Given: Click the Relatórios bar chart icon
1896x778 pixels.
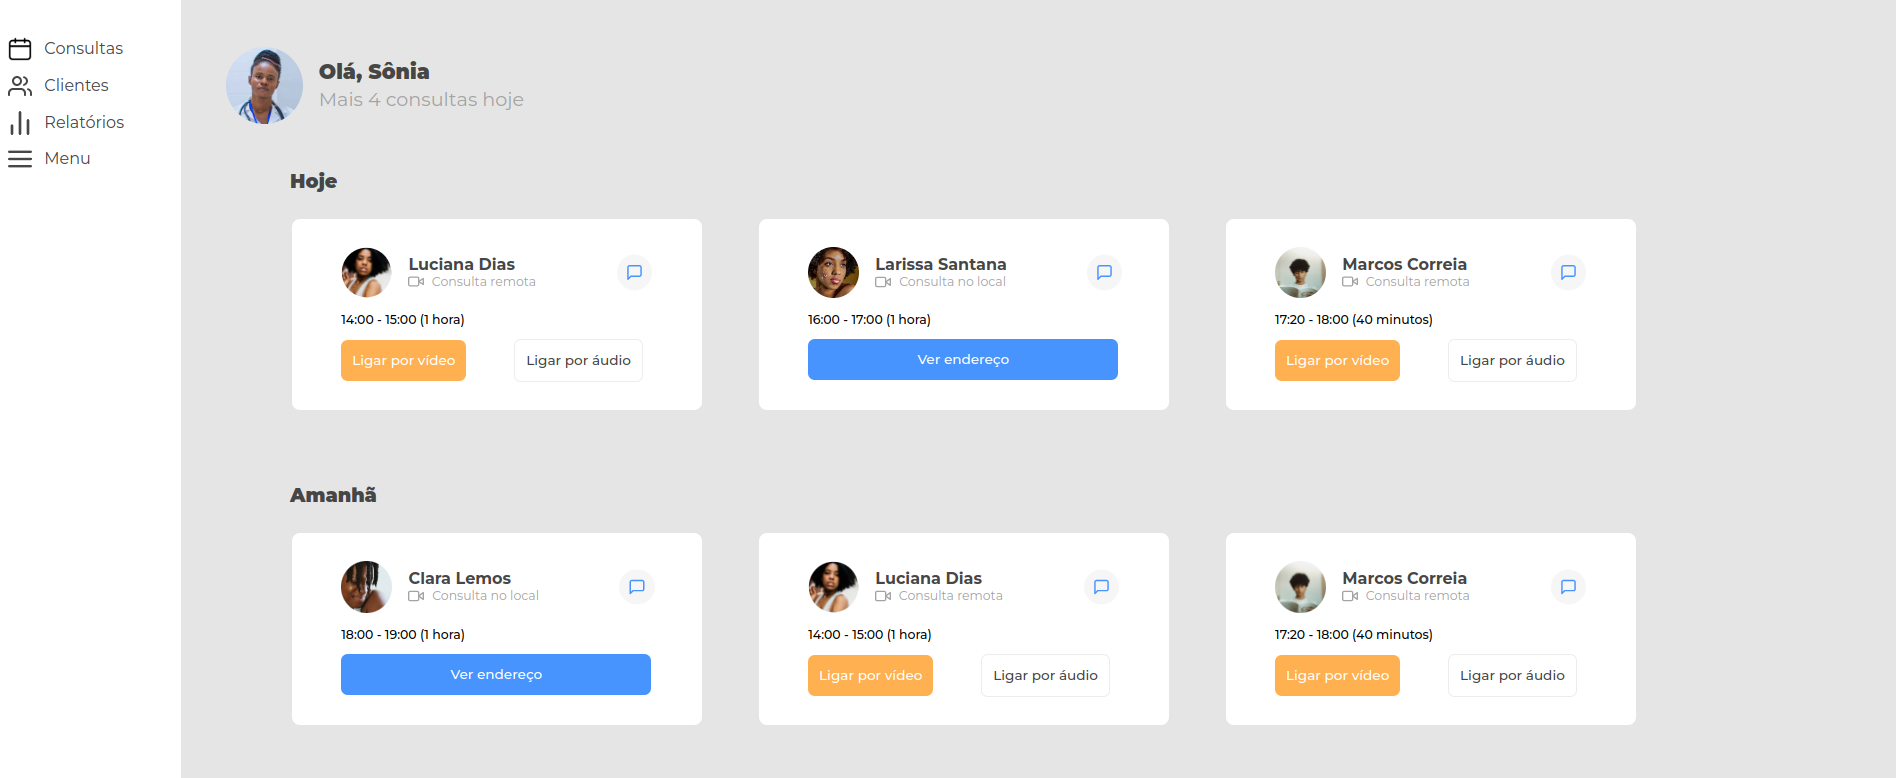Looking at the screenshot, I should pos(20,122).
